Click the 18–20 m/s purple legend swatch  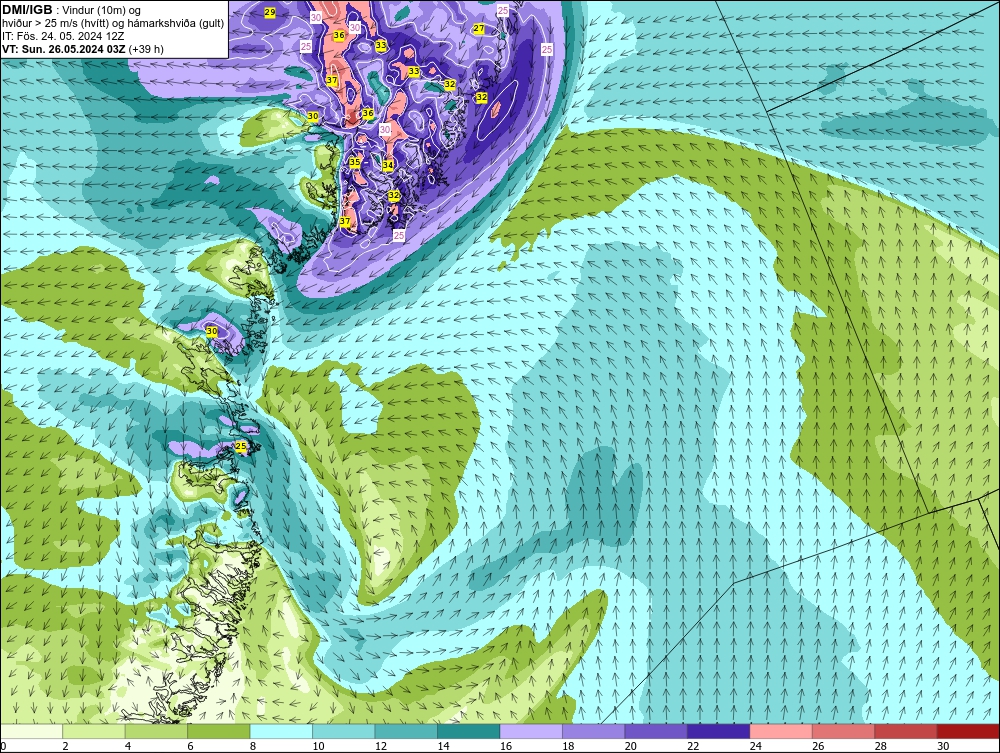(594, 731)
